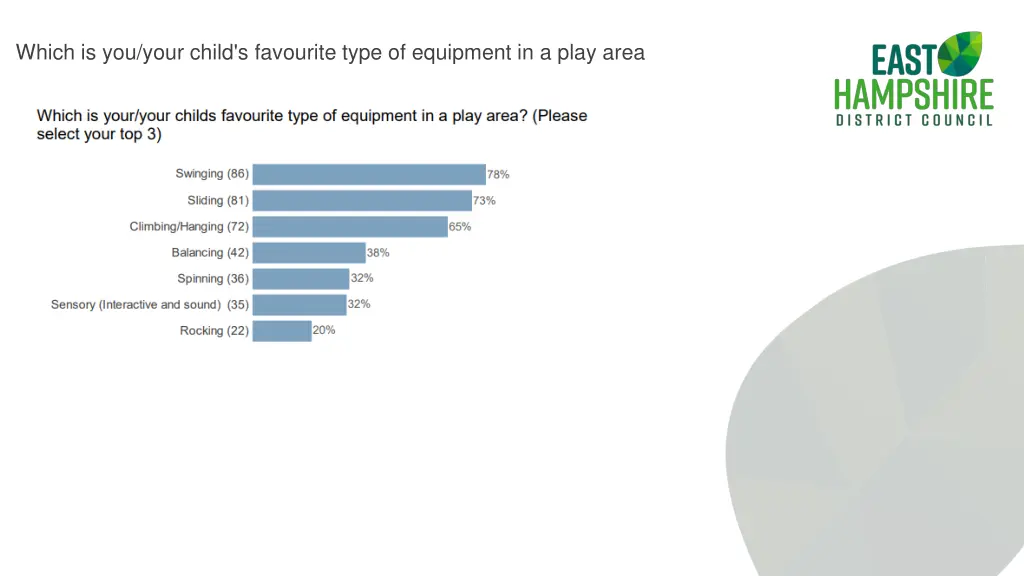Viewport: 1024px width, 576px height.
Task: Click the 20% value label
Action: click(x=324, y=330)
